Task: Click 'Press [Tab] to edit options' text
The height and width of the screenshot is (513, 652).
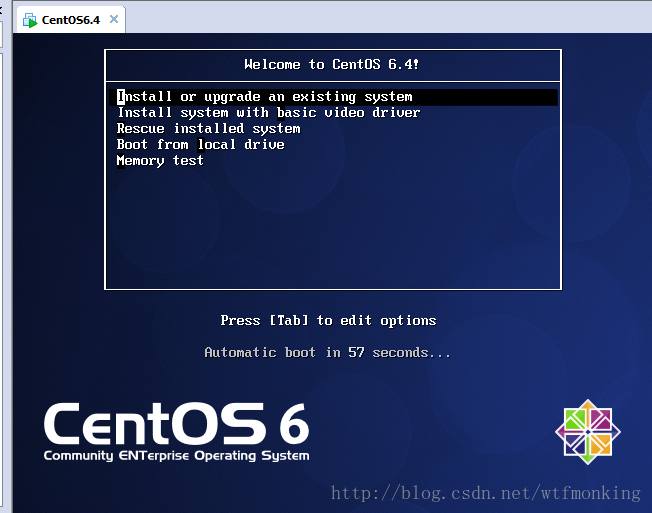Action: point(328,320)
